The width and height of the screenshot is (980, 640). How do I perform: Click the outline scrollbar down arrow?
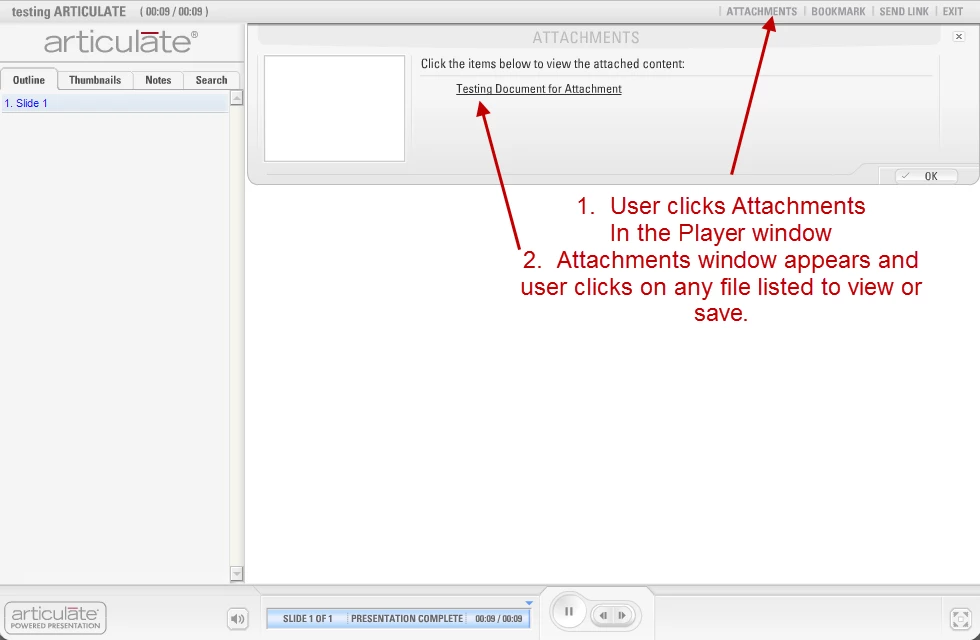point(236,574)
